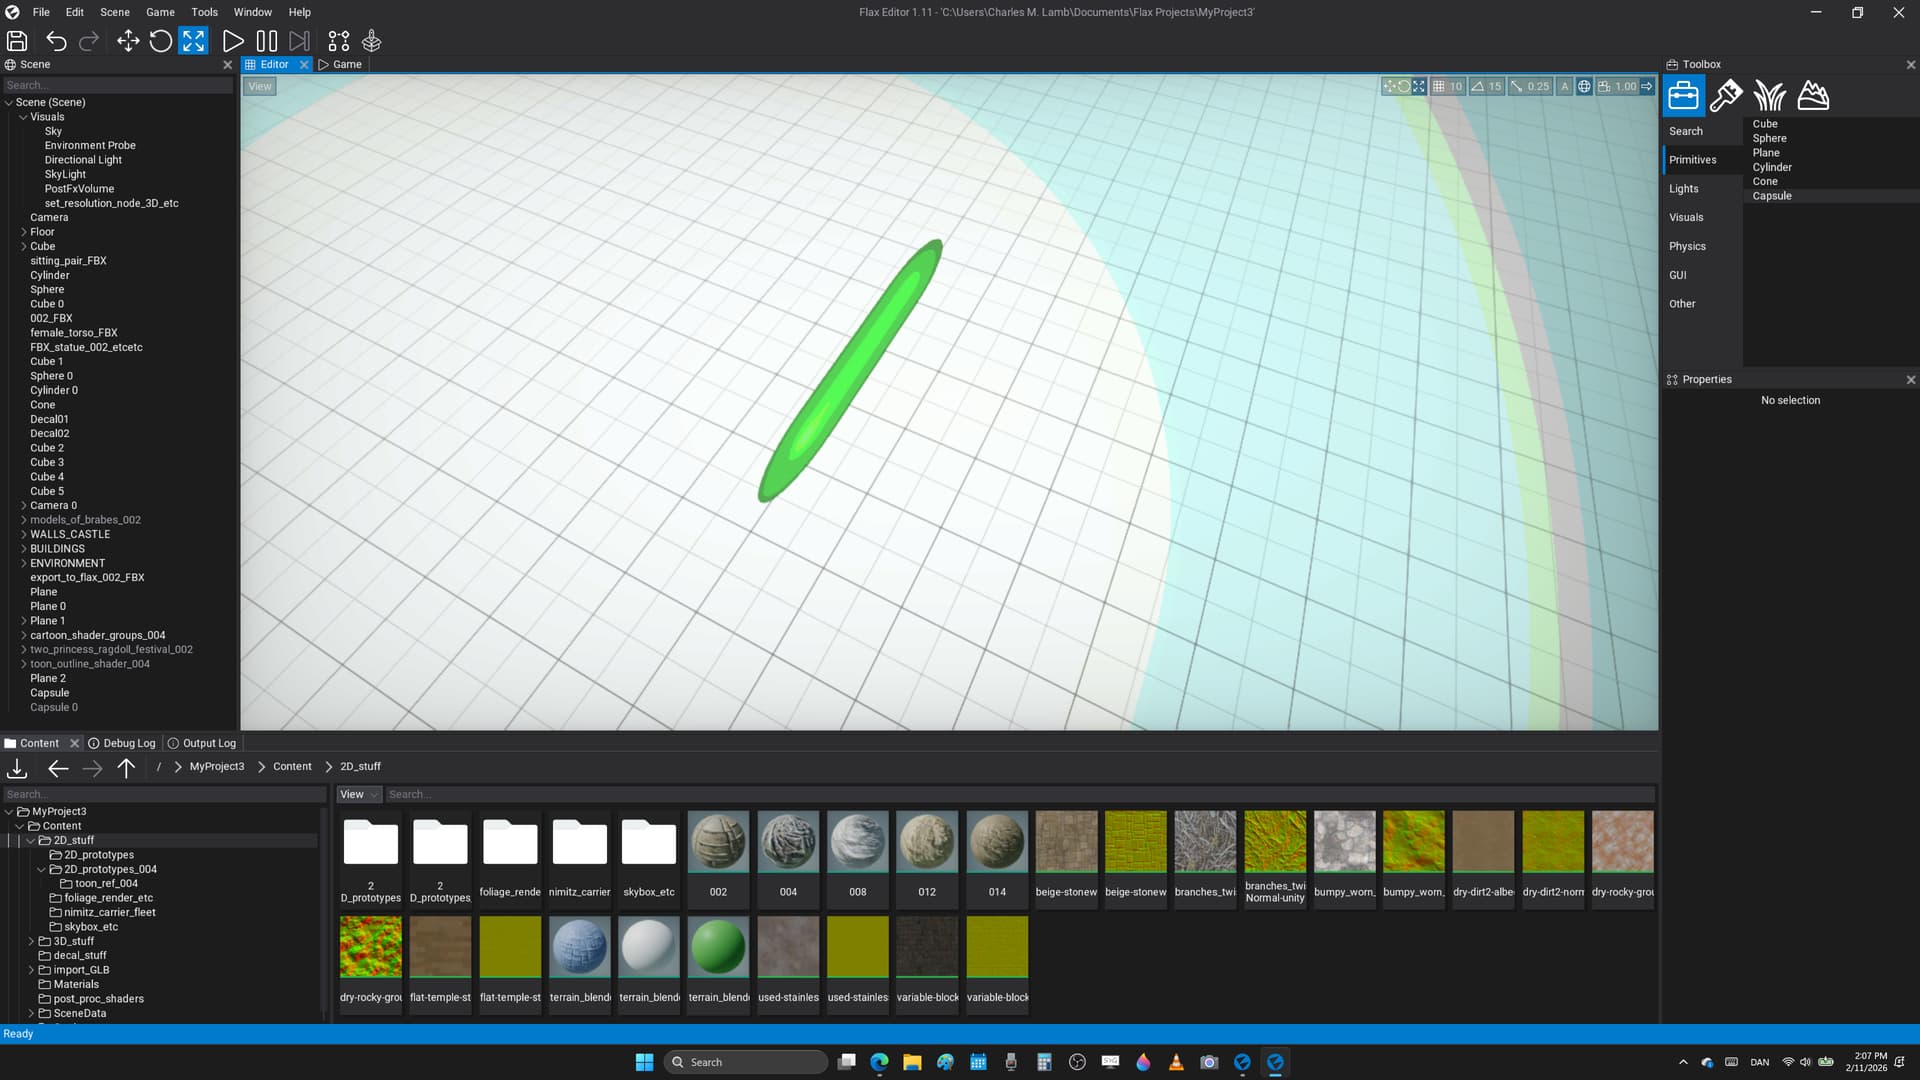Screen dimensions: 1920x1080
Task: Expand the WALLS_CASTLE scene node
Action: click(24, 534)
